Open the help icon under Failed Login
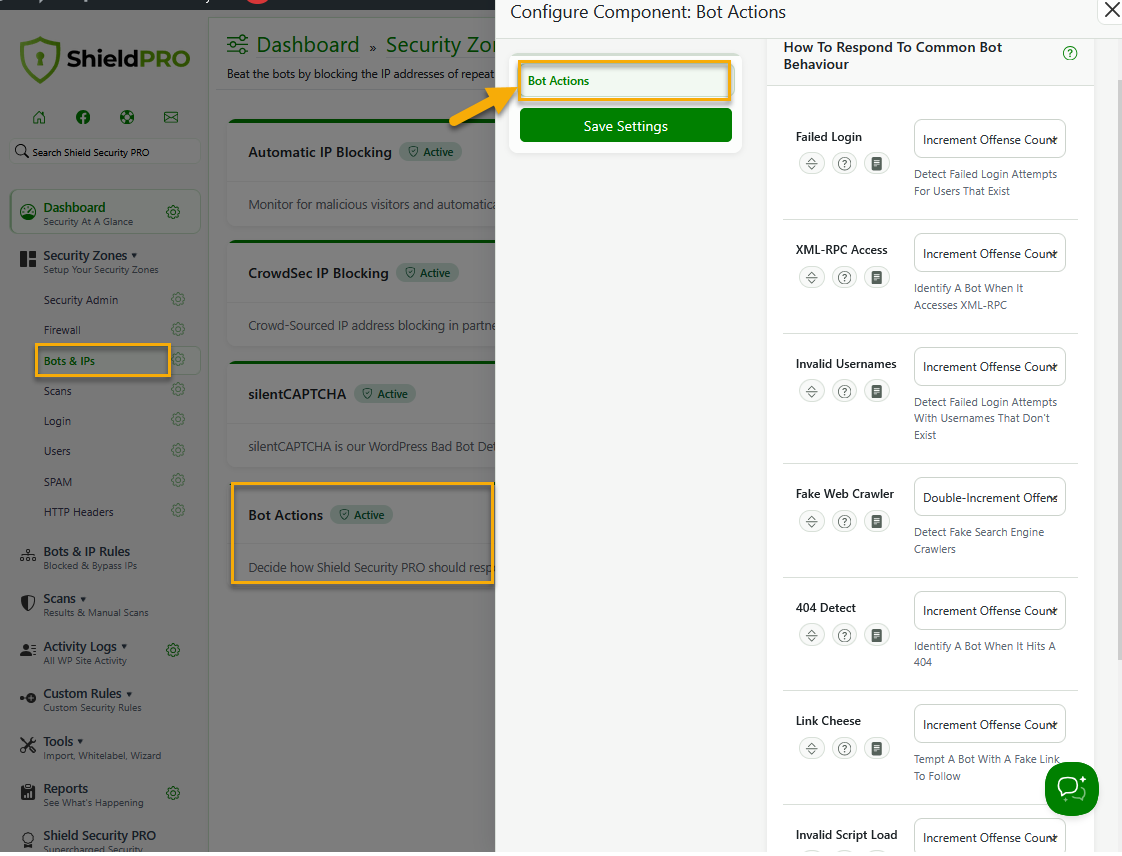Screen dimensions: 1122x856 [844, 164]
